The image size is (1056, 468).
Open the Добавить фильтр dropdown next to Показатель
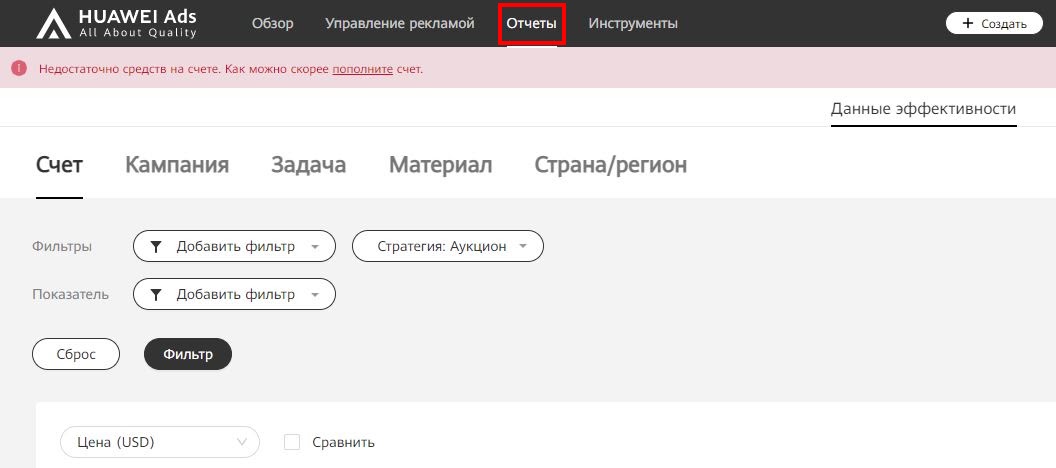point(234,294)
